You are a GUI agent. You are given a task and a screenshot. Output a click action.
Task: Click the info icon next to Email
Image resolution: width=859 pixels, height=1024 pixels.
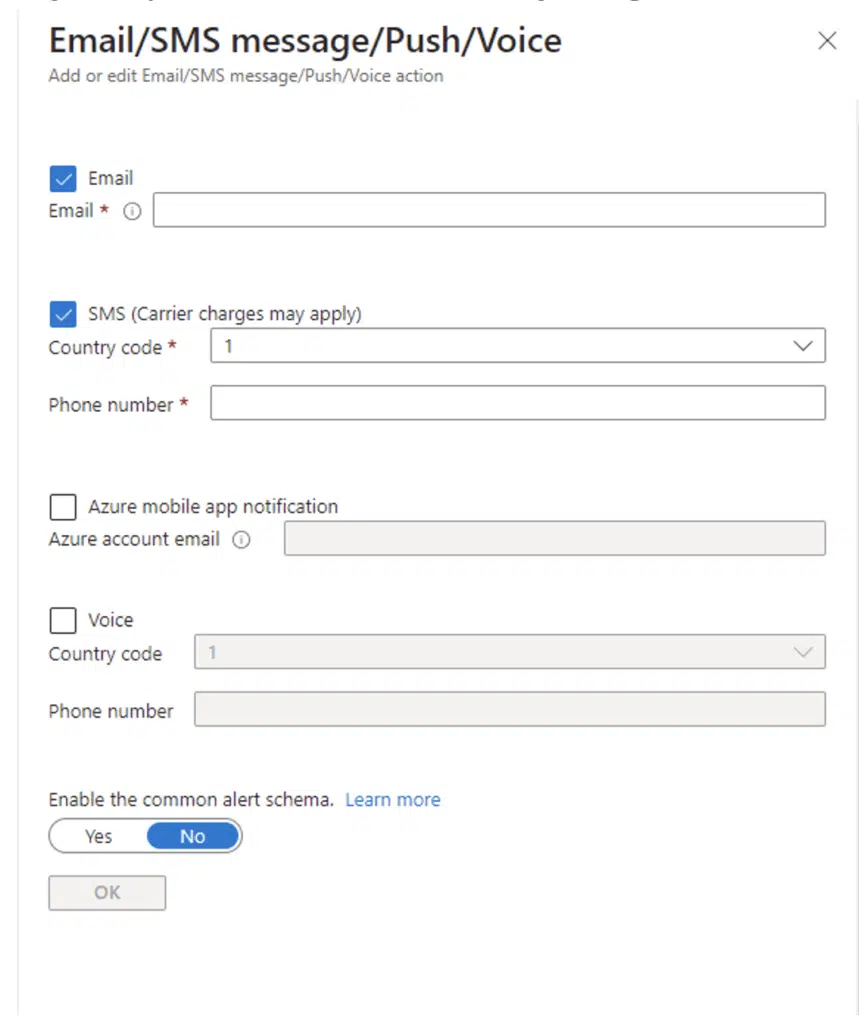pyautogui.click(x=132, y=212)
